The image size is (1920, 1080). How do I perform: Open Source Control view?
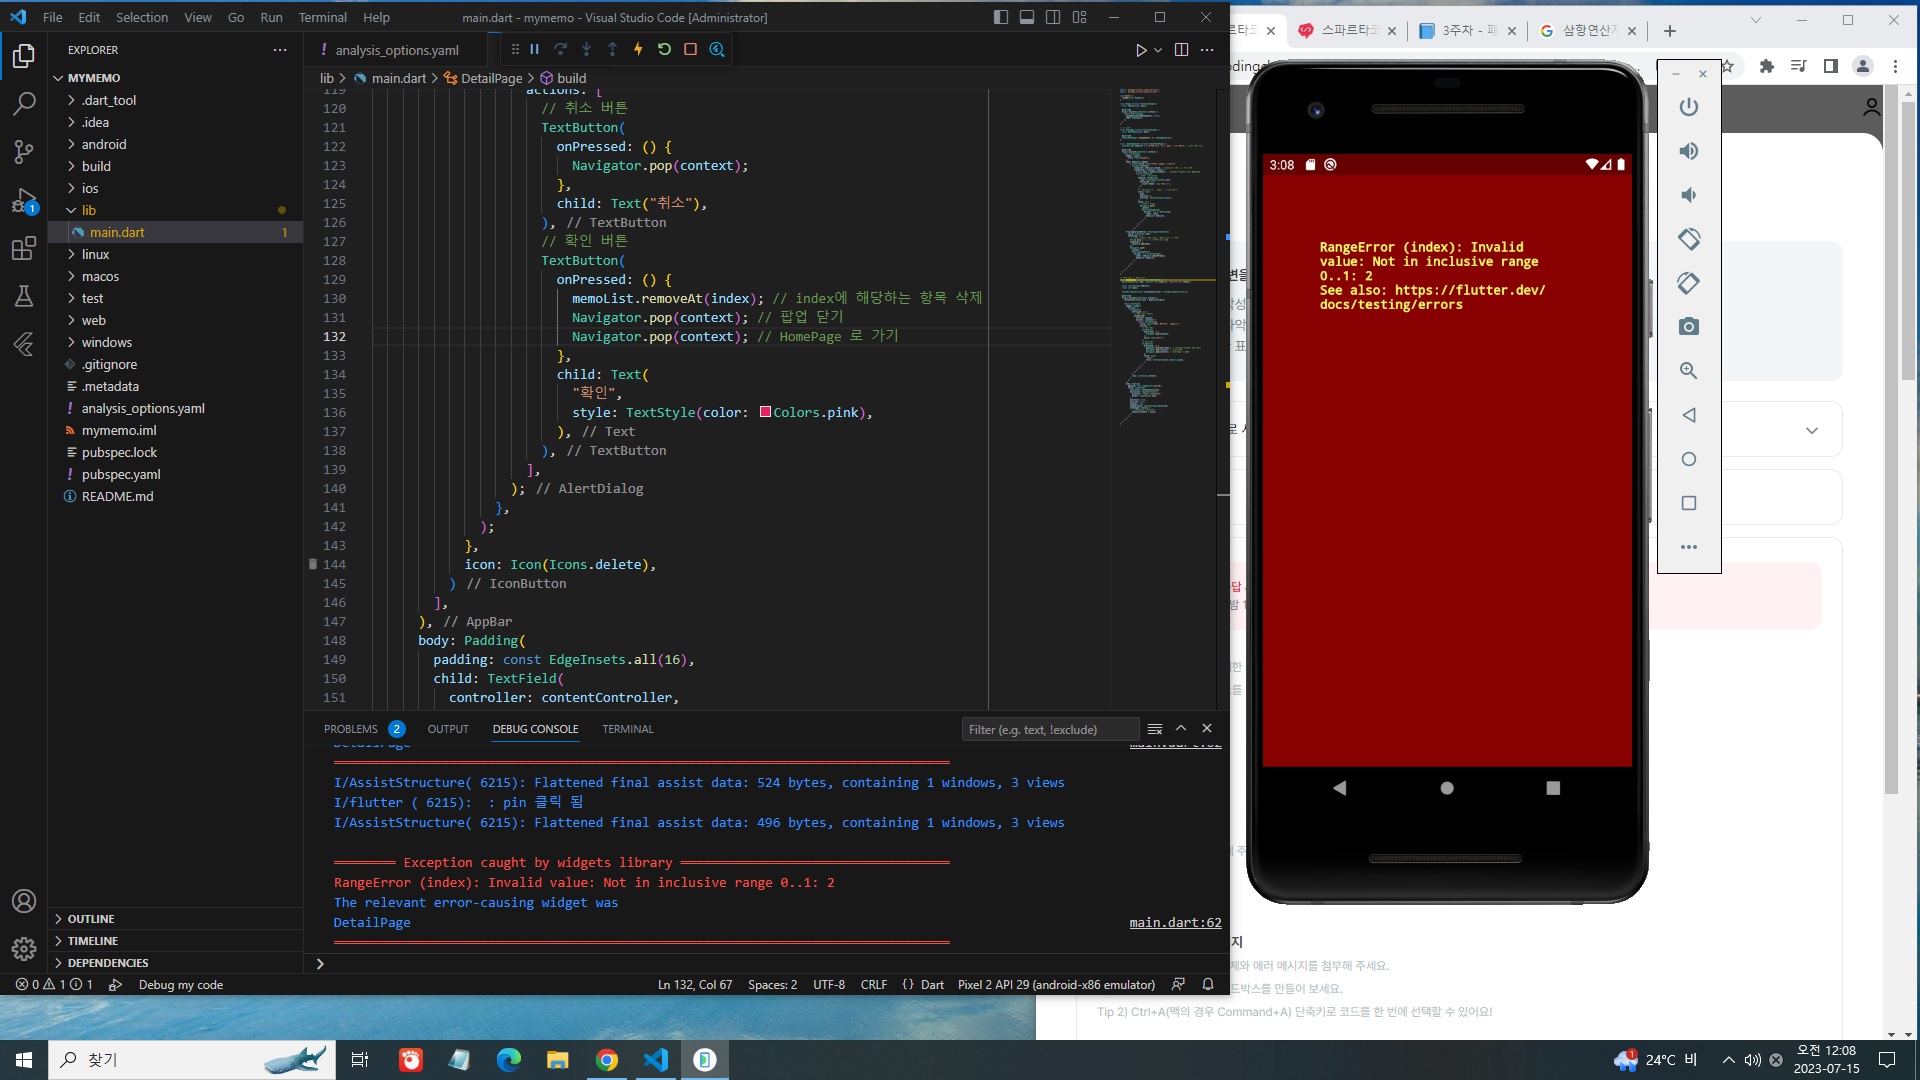click(x=24, y=151)
